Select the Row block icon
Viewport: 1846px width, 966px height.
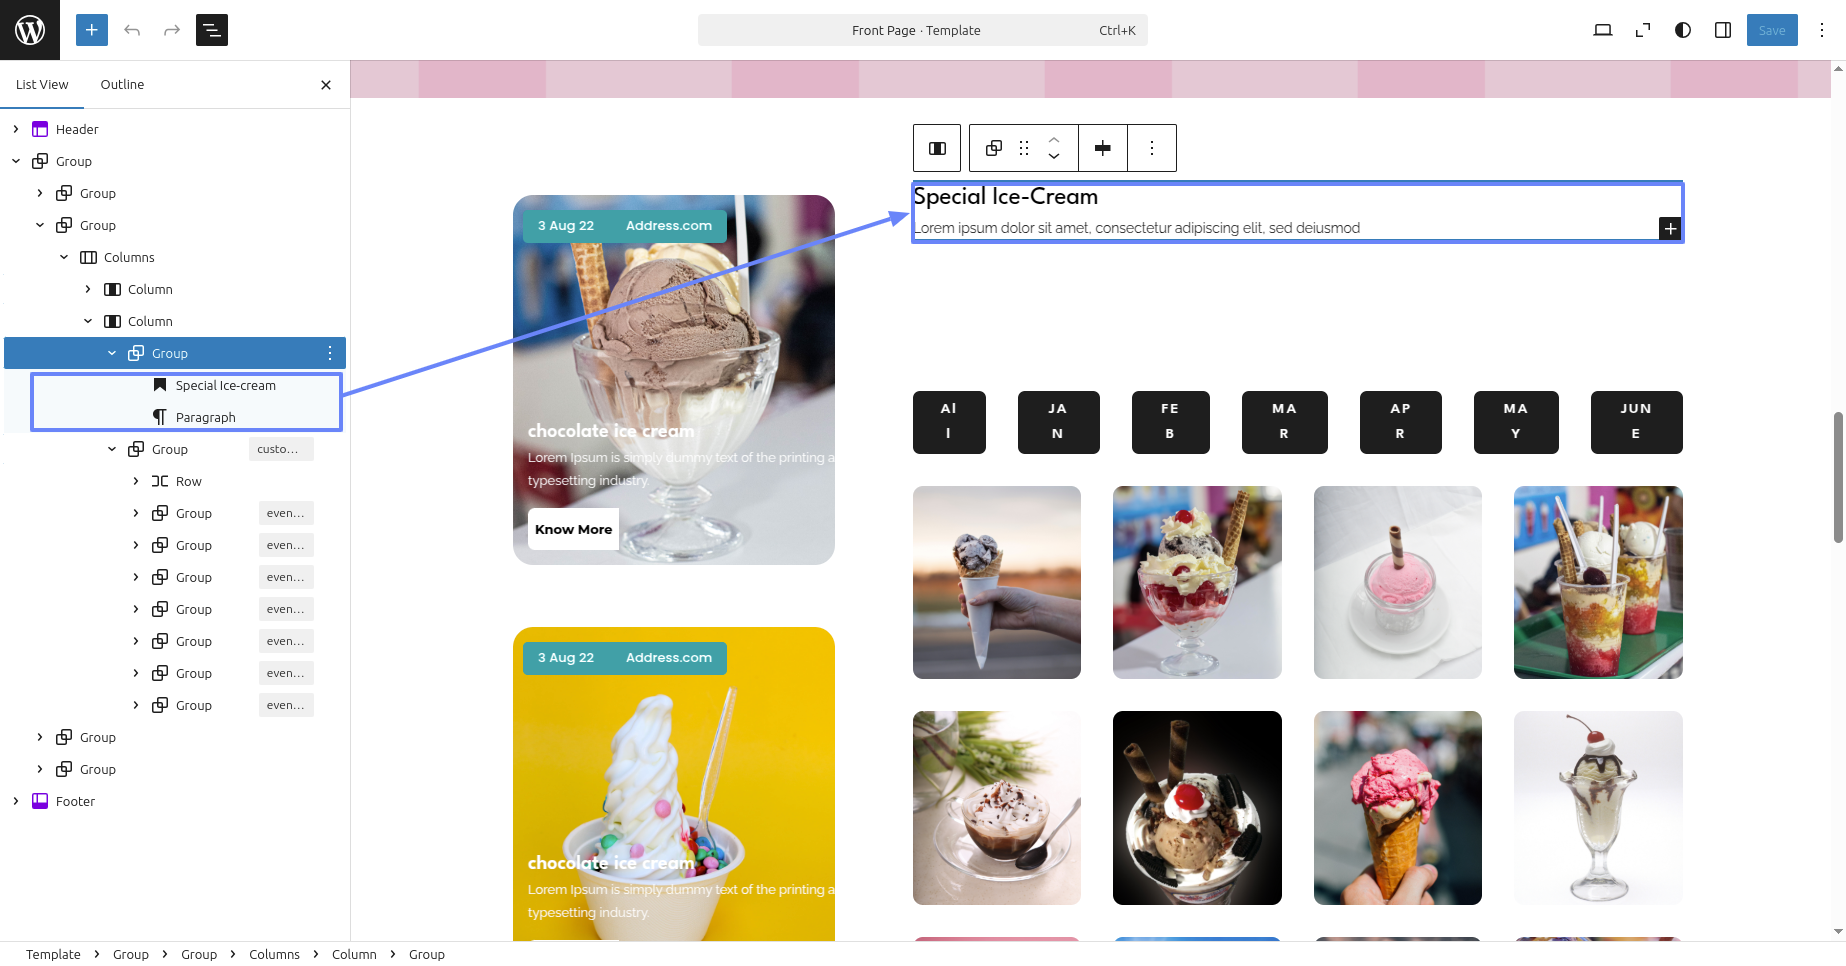(x=160, y=481)
